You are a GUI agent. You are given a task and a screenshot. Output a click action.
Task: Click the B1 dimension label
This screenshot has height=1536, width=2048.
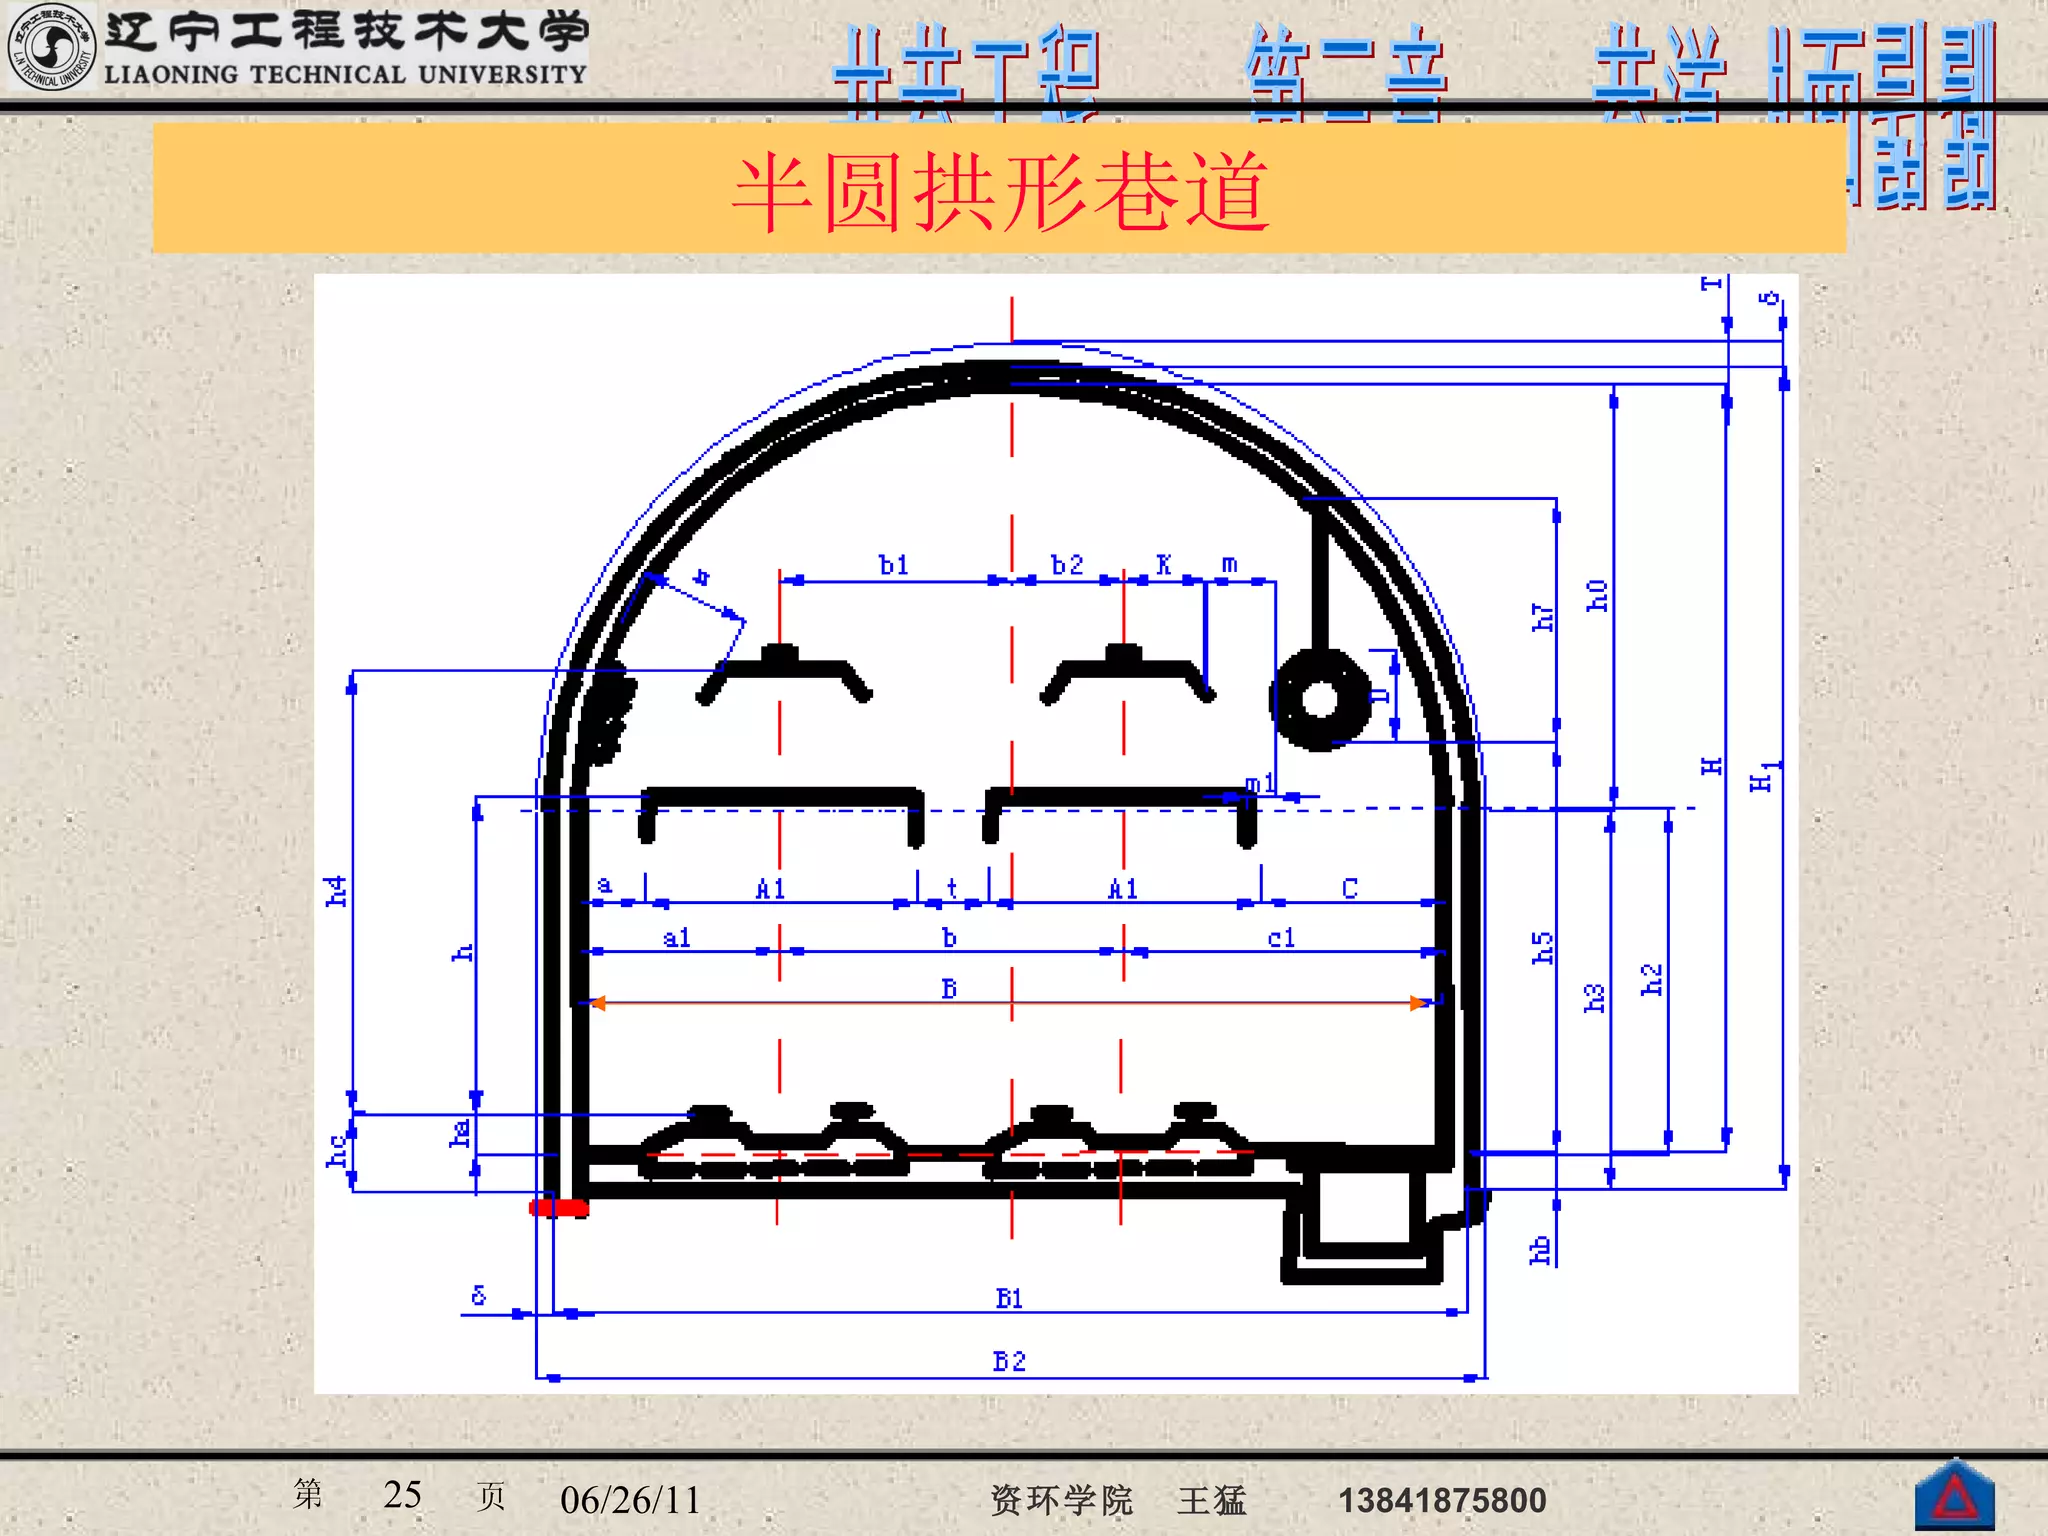tap(1009, 1298)
